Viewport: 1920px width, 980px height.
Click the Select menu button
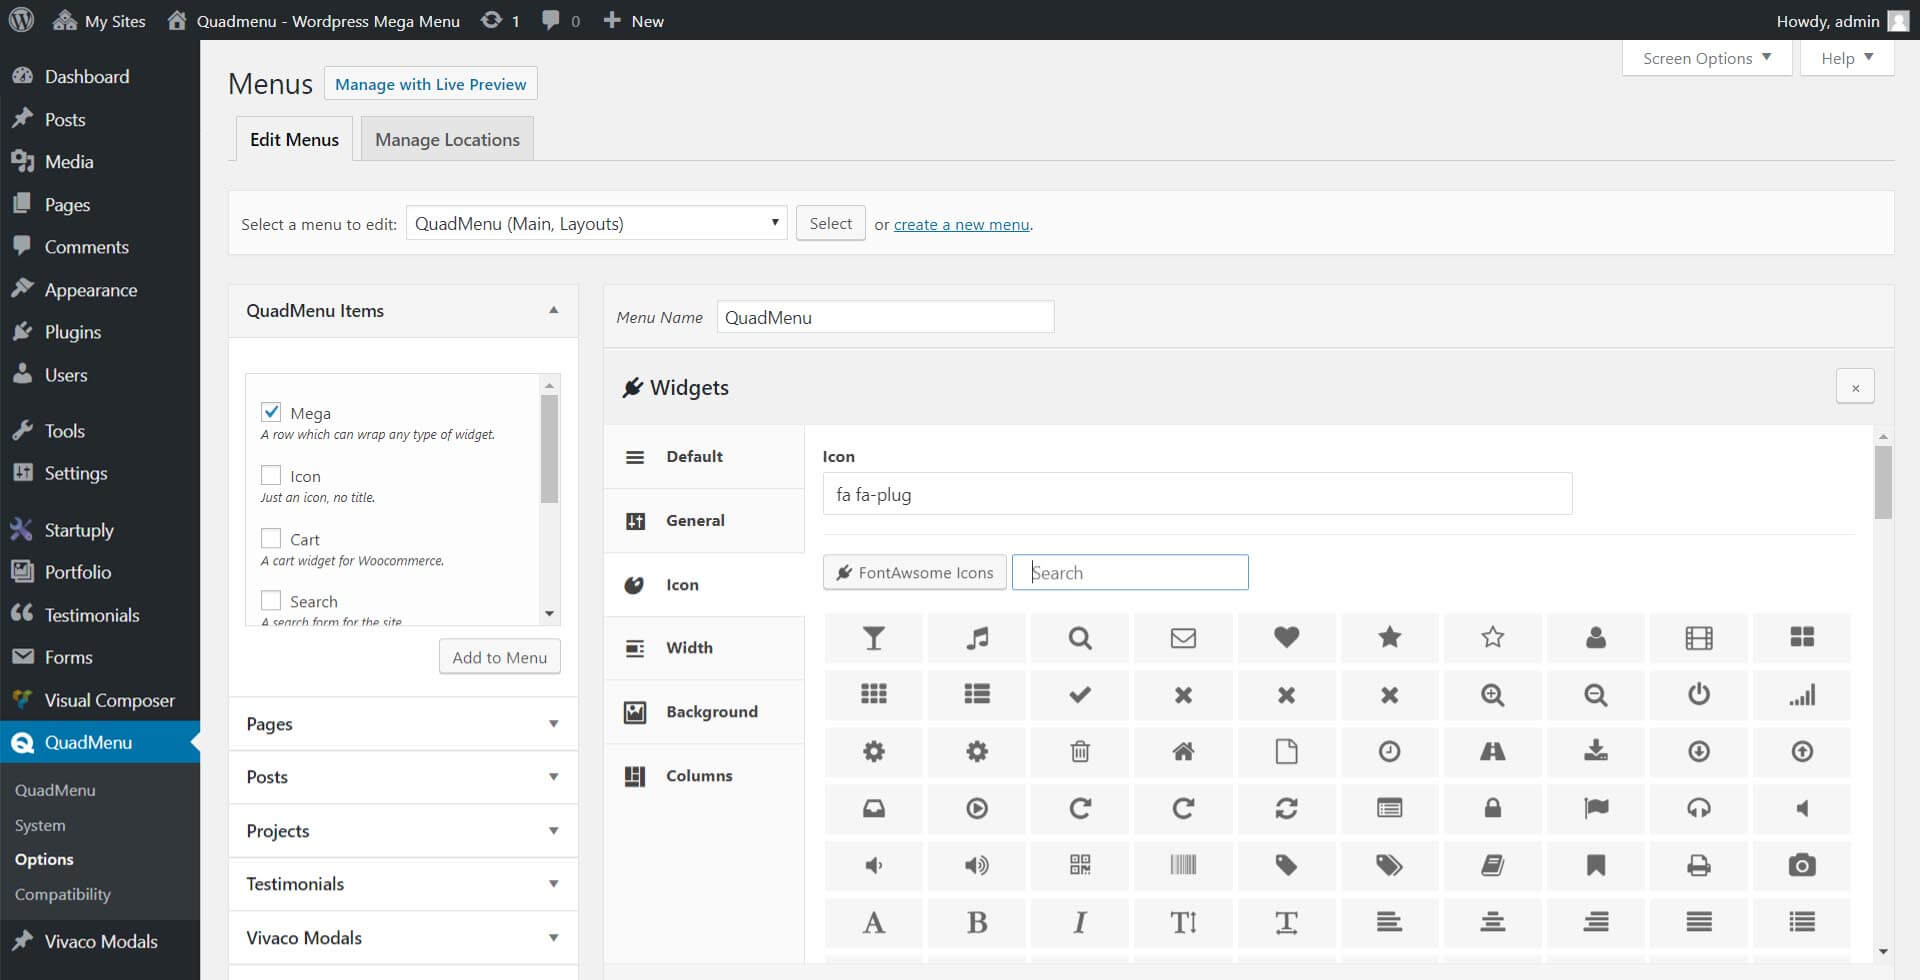tap(830, 223)
